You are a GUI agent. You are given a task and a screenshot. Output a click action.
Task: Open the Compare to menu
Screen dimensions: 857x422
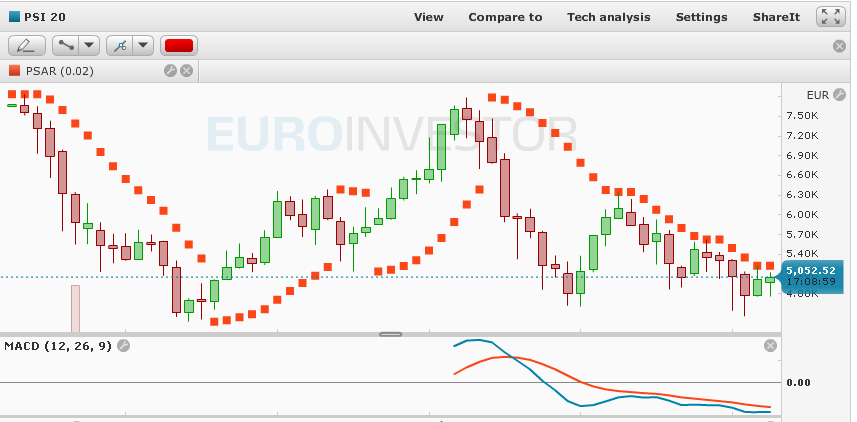point(505,17)
